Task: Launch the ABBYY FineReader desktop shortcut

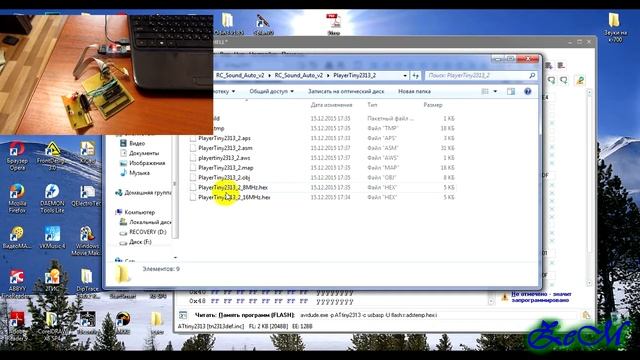Action: pos(17,284)
